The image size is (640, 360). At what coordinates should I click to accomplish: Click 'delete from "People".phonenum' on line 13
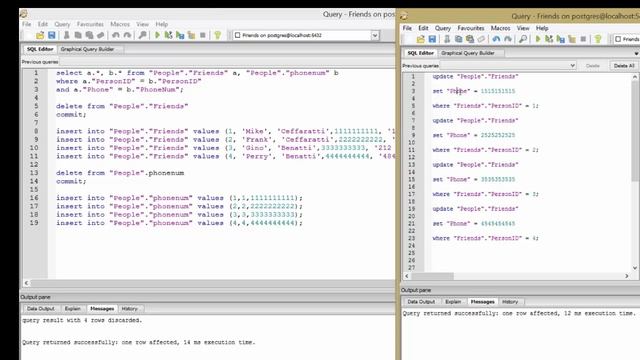click(x=120, y=173)
